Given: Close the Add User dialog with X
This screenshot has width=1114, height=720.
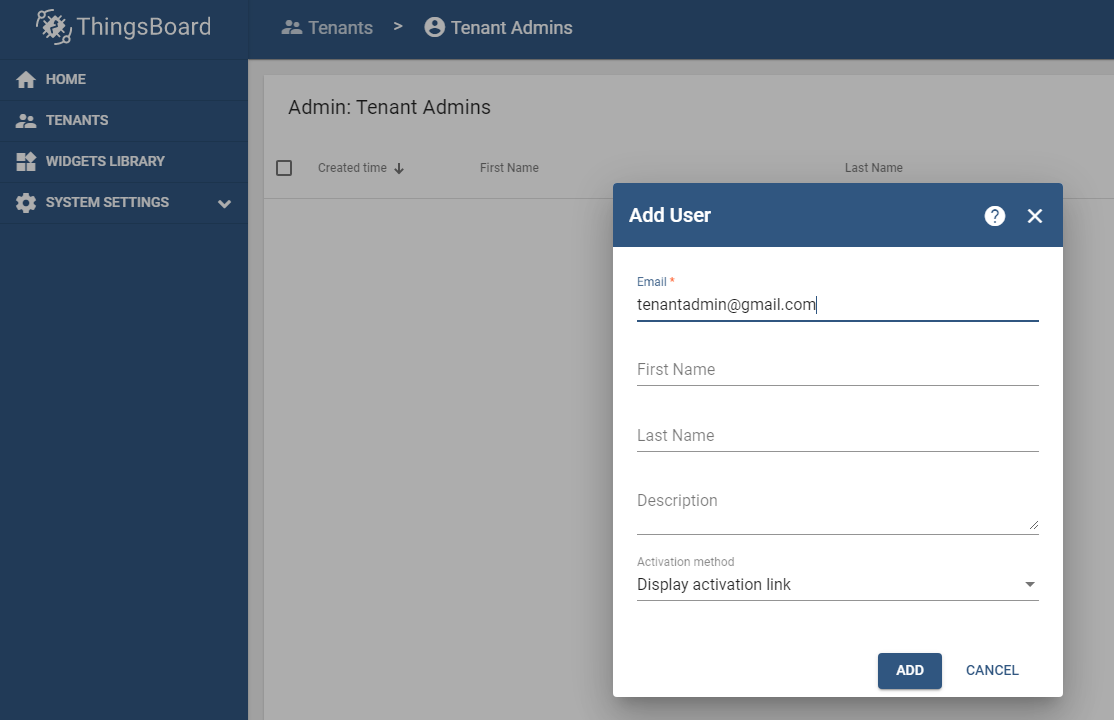Looking at the screenshot, I should 1035,216.
